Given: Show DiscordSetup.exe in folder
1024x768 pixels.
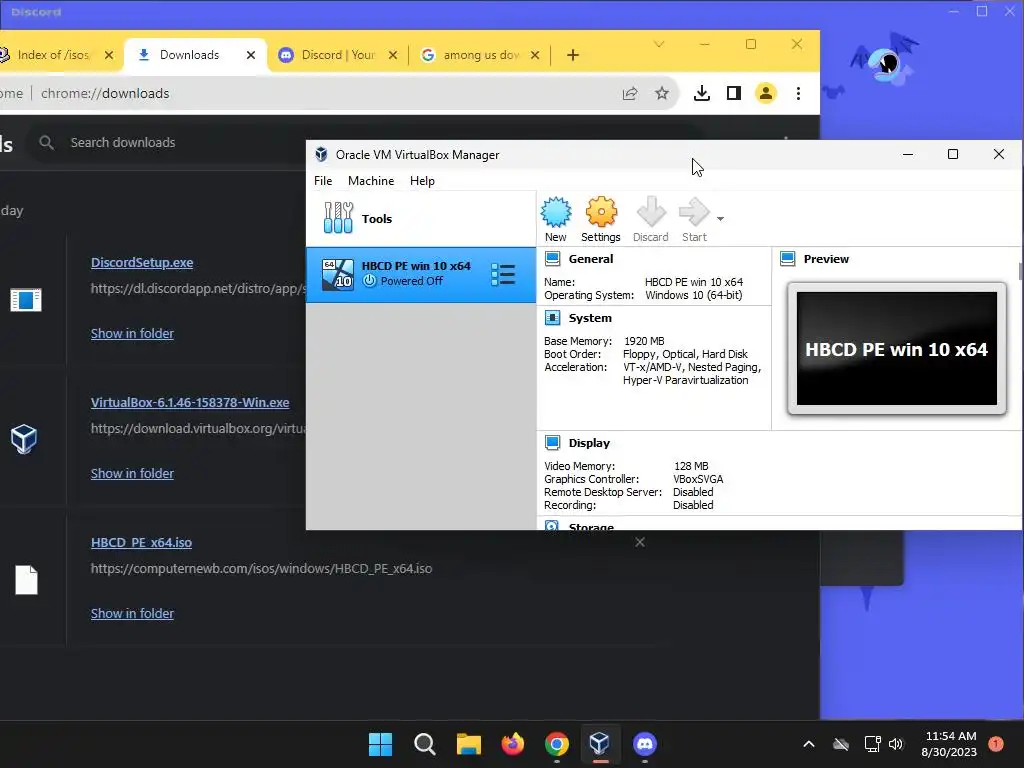Looking at the screenshot, I should coord(132,333).
